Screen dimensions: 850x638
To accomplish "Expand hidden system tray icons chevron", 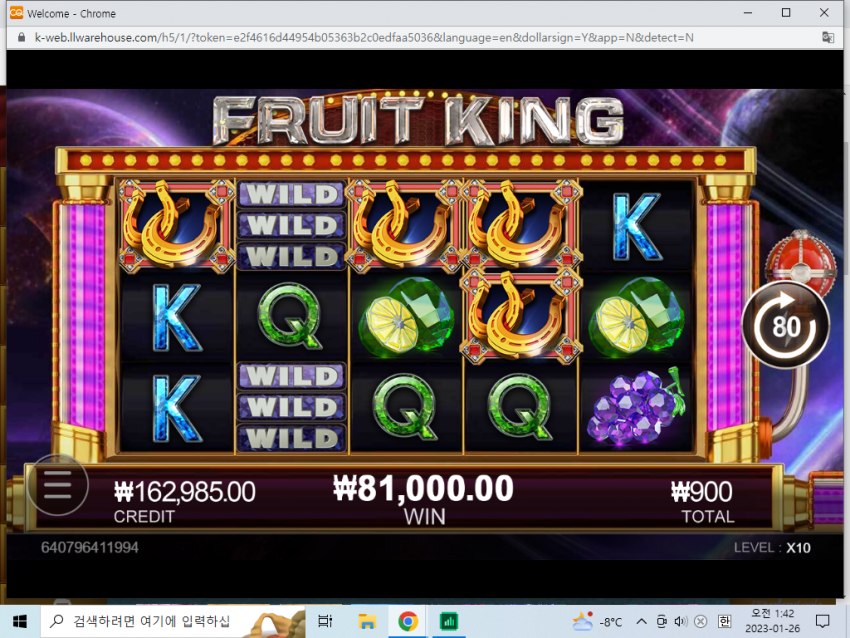I will coord(641,621).
